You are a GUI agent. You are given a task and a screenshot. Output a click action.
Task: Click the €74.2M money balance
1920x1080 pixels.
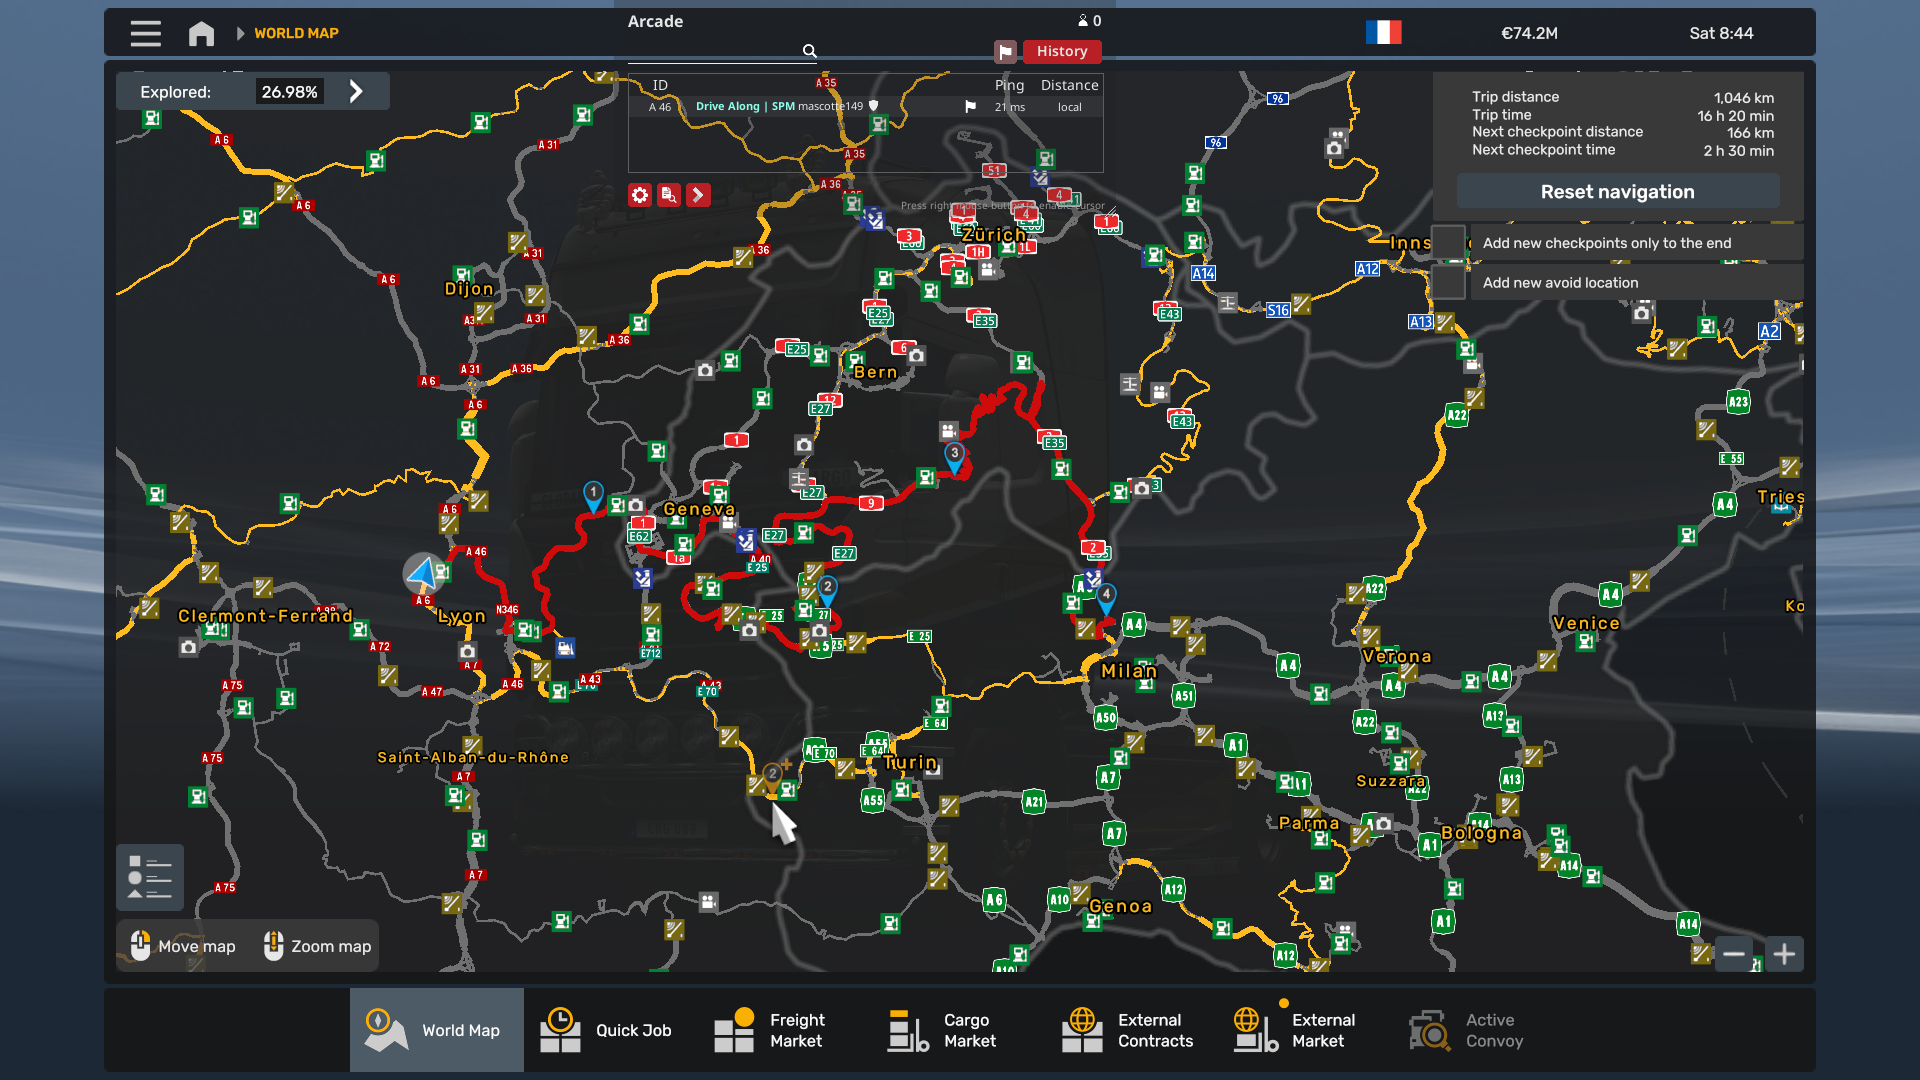pyautogui.click(x=1529, y=33)
